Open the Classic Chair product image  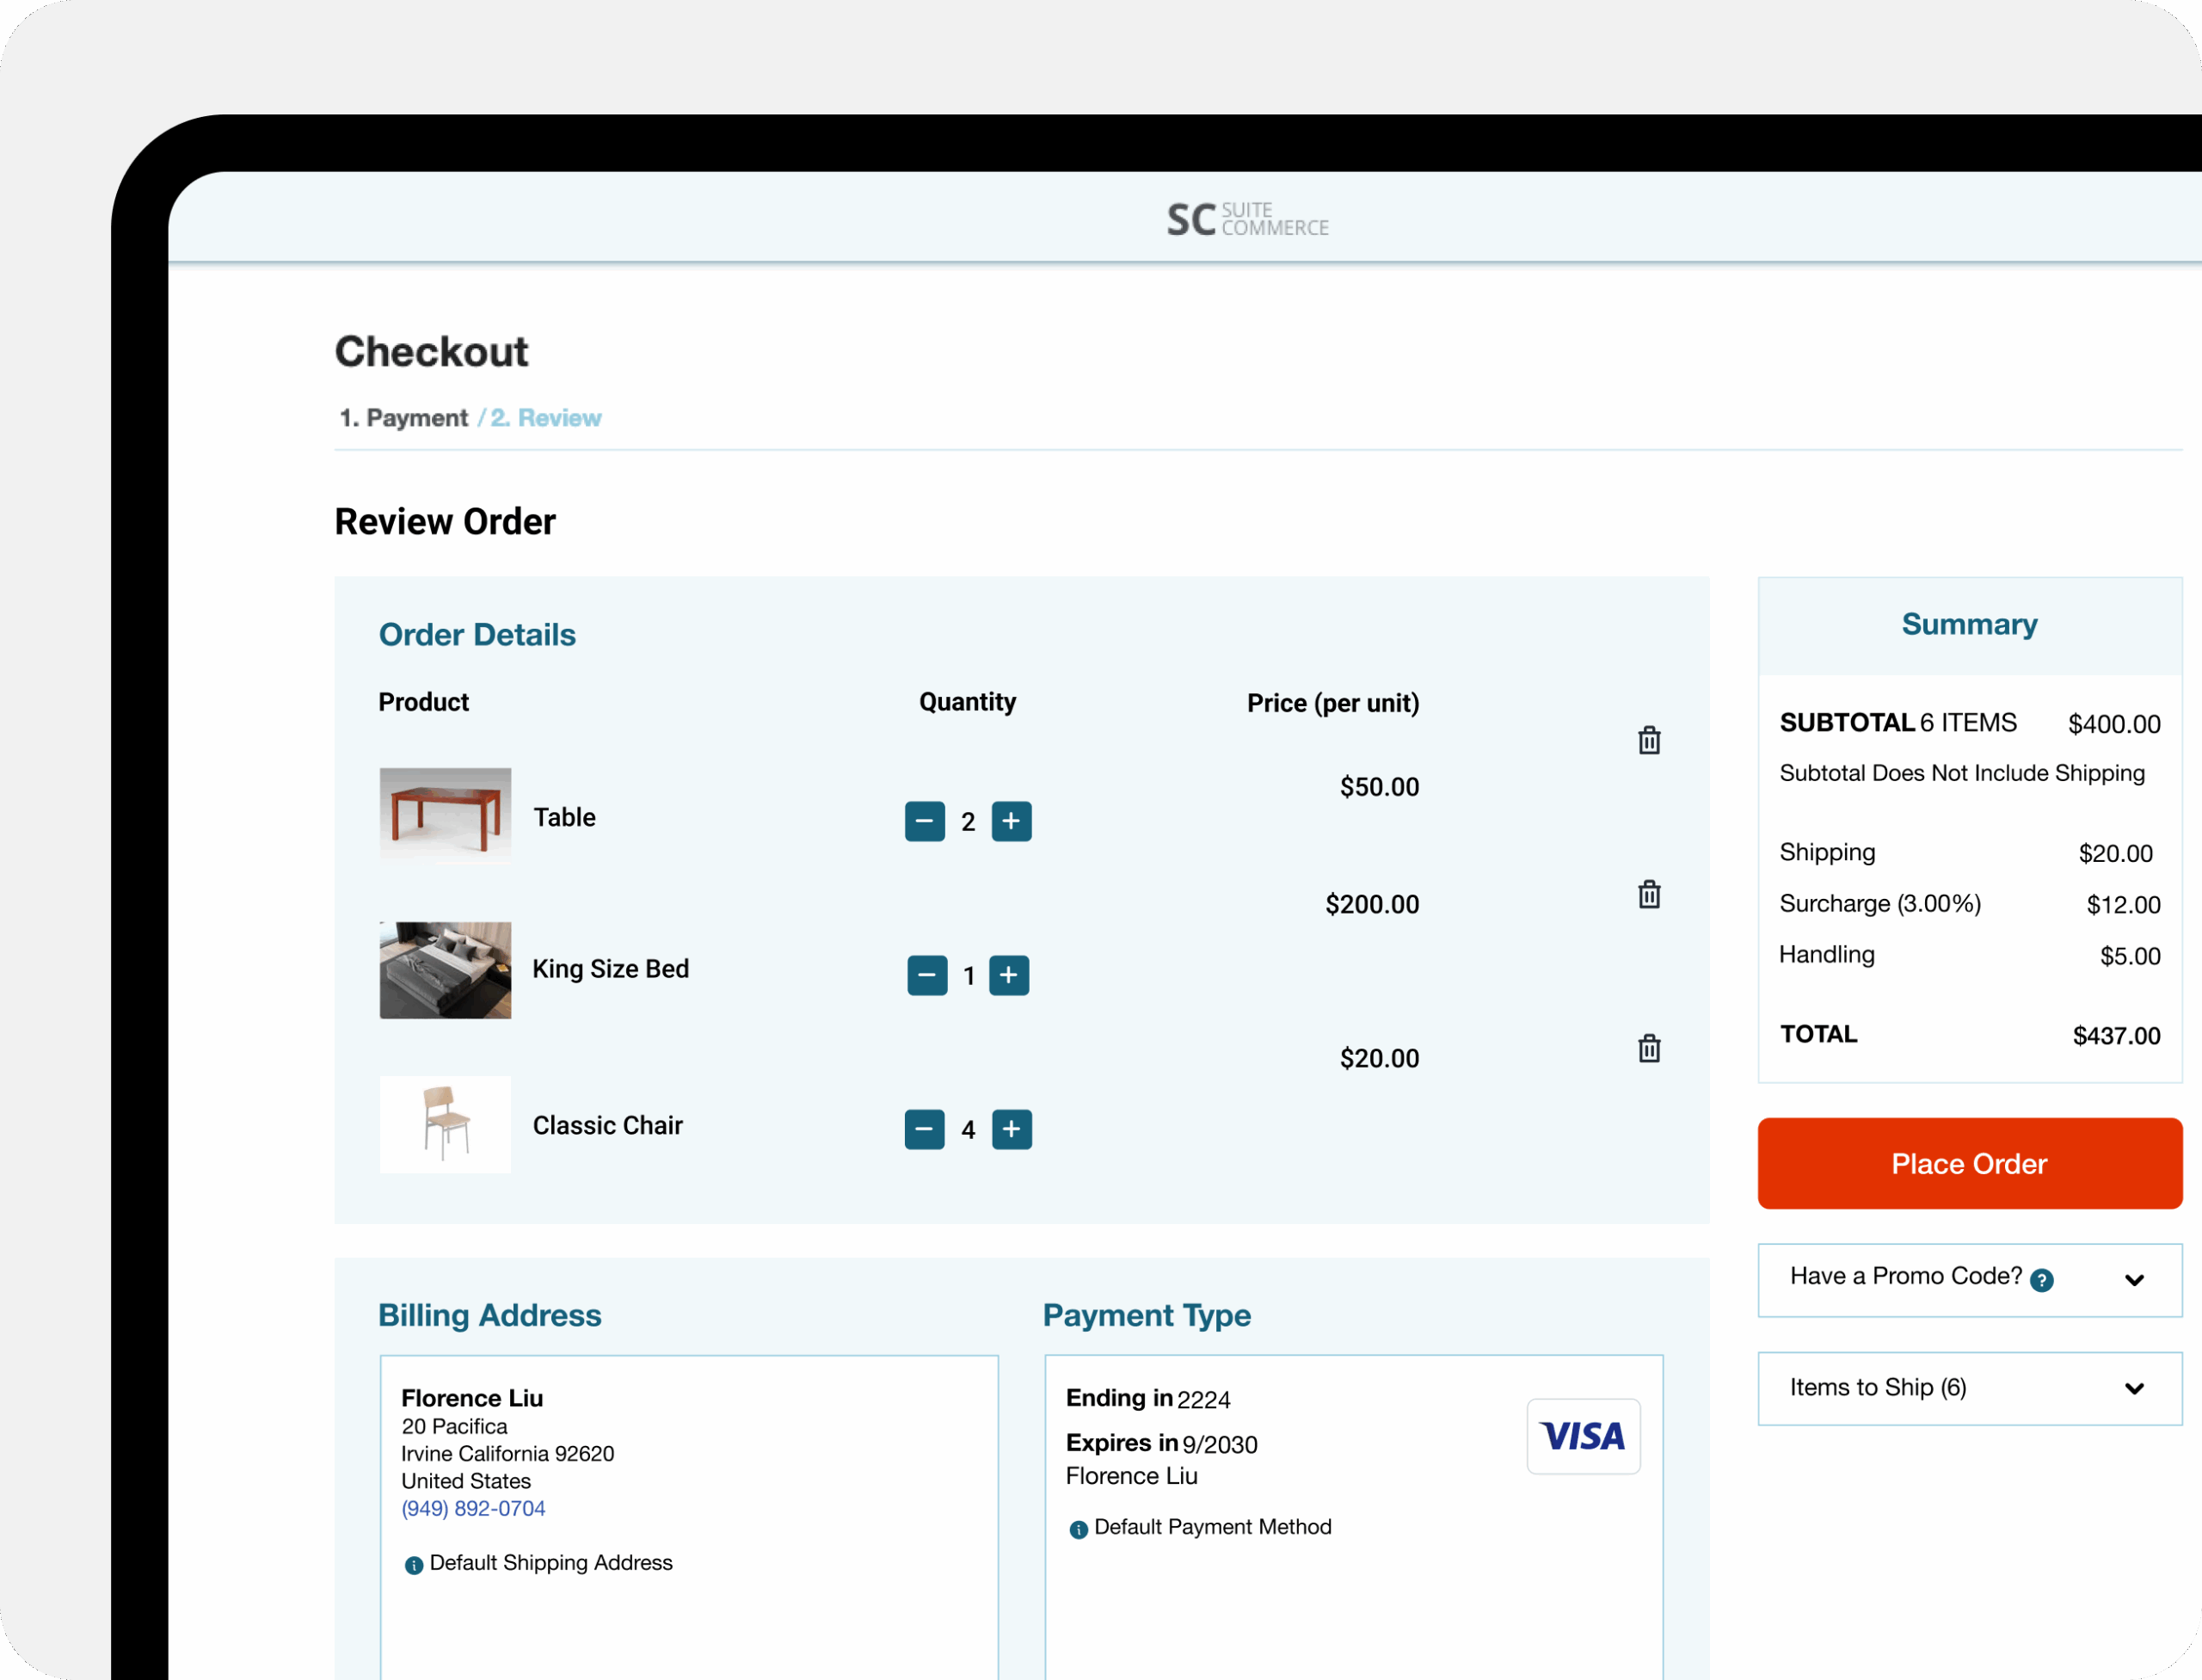[445, 1124]
